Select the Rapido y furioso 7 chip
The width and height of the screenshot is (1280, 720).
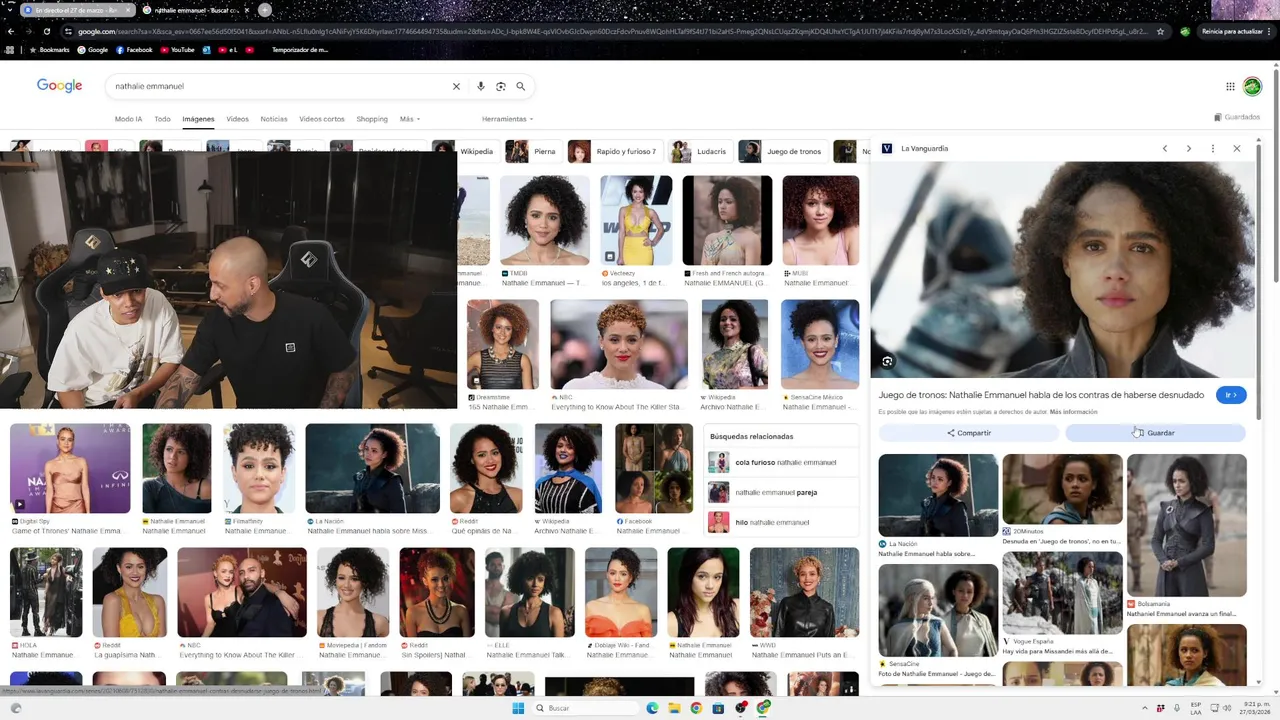coord(614,152)
